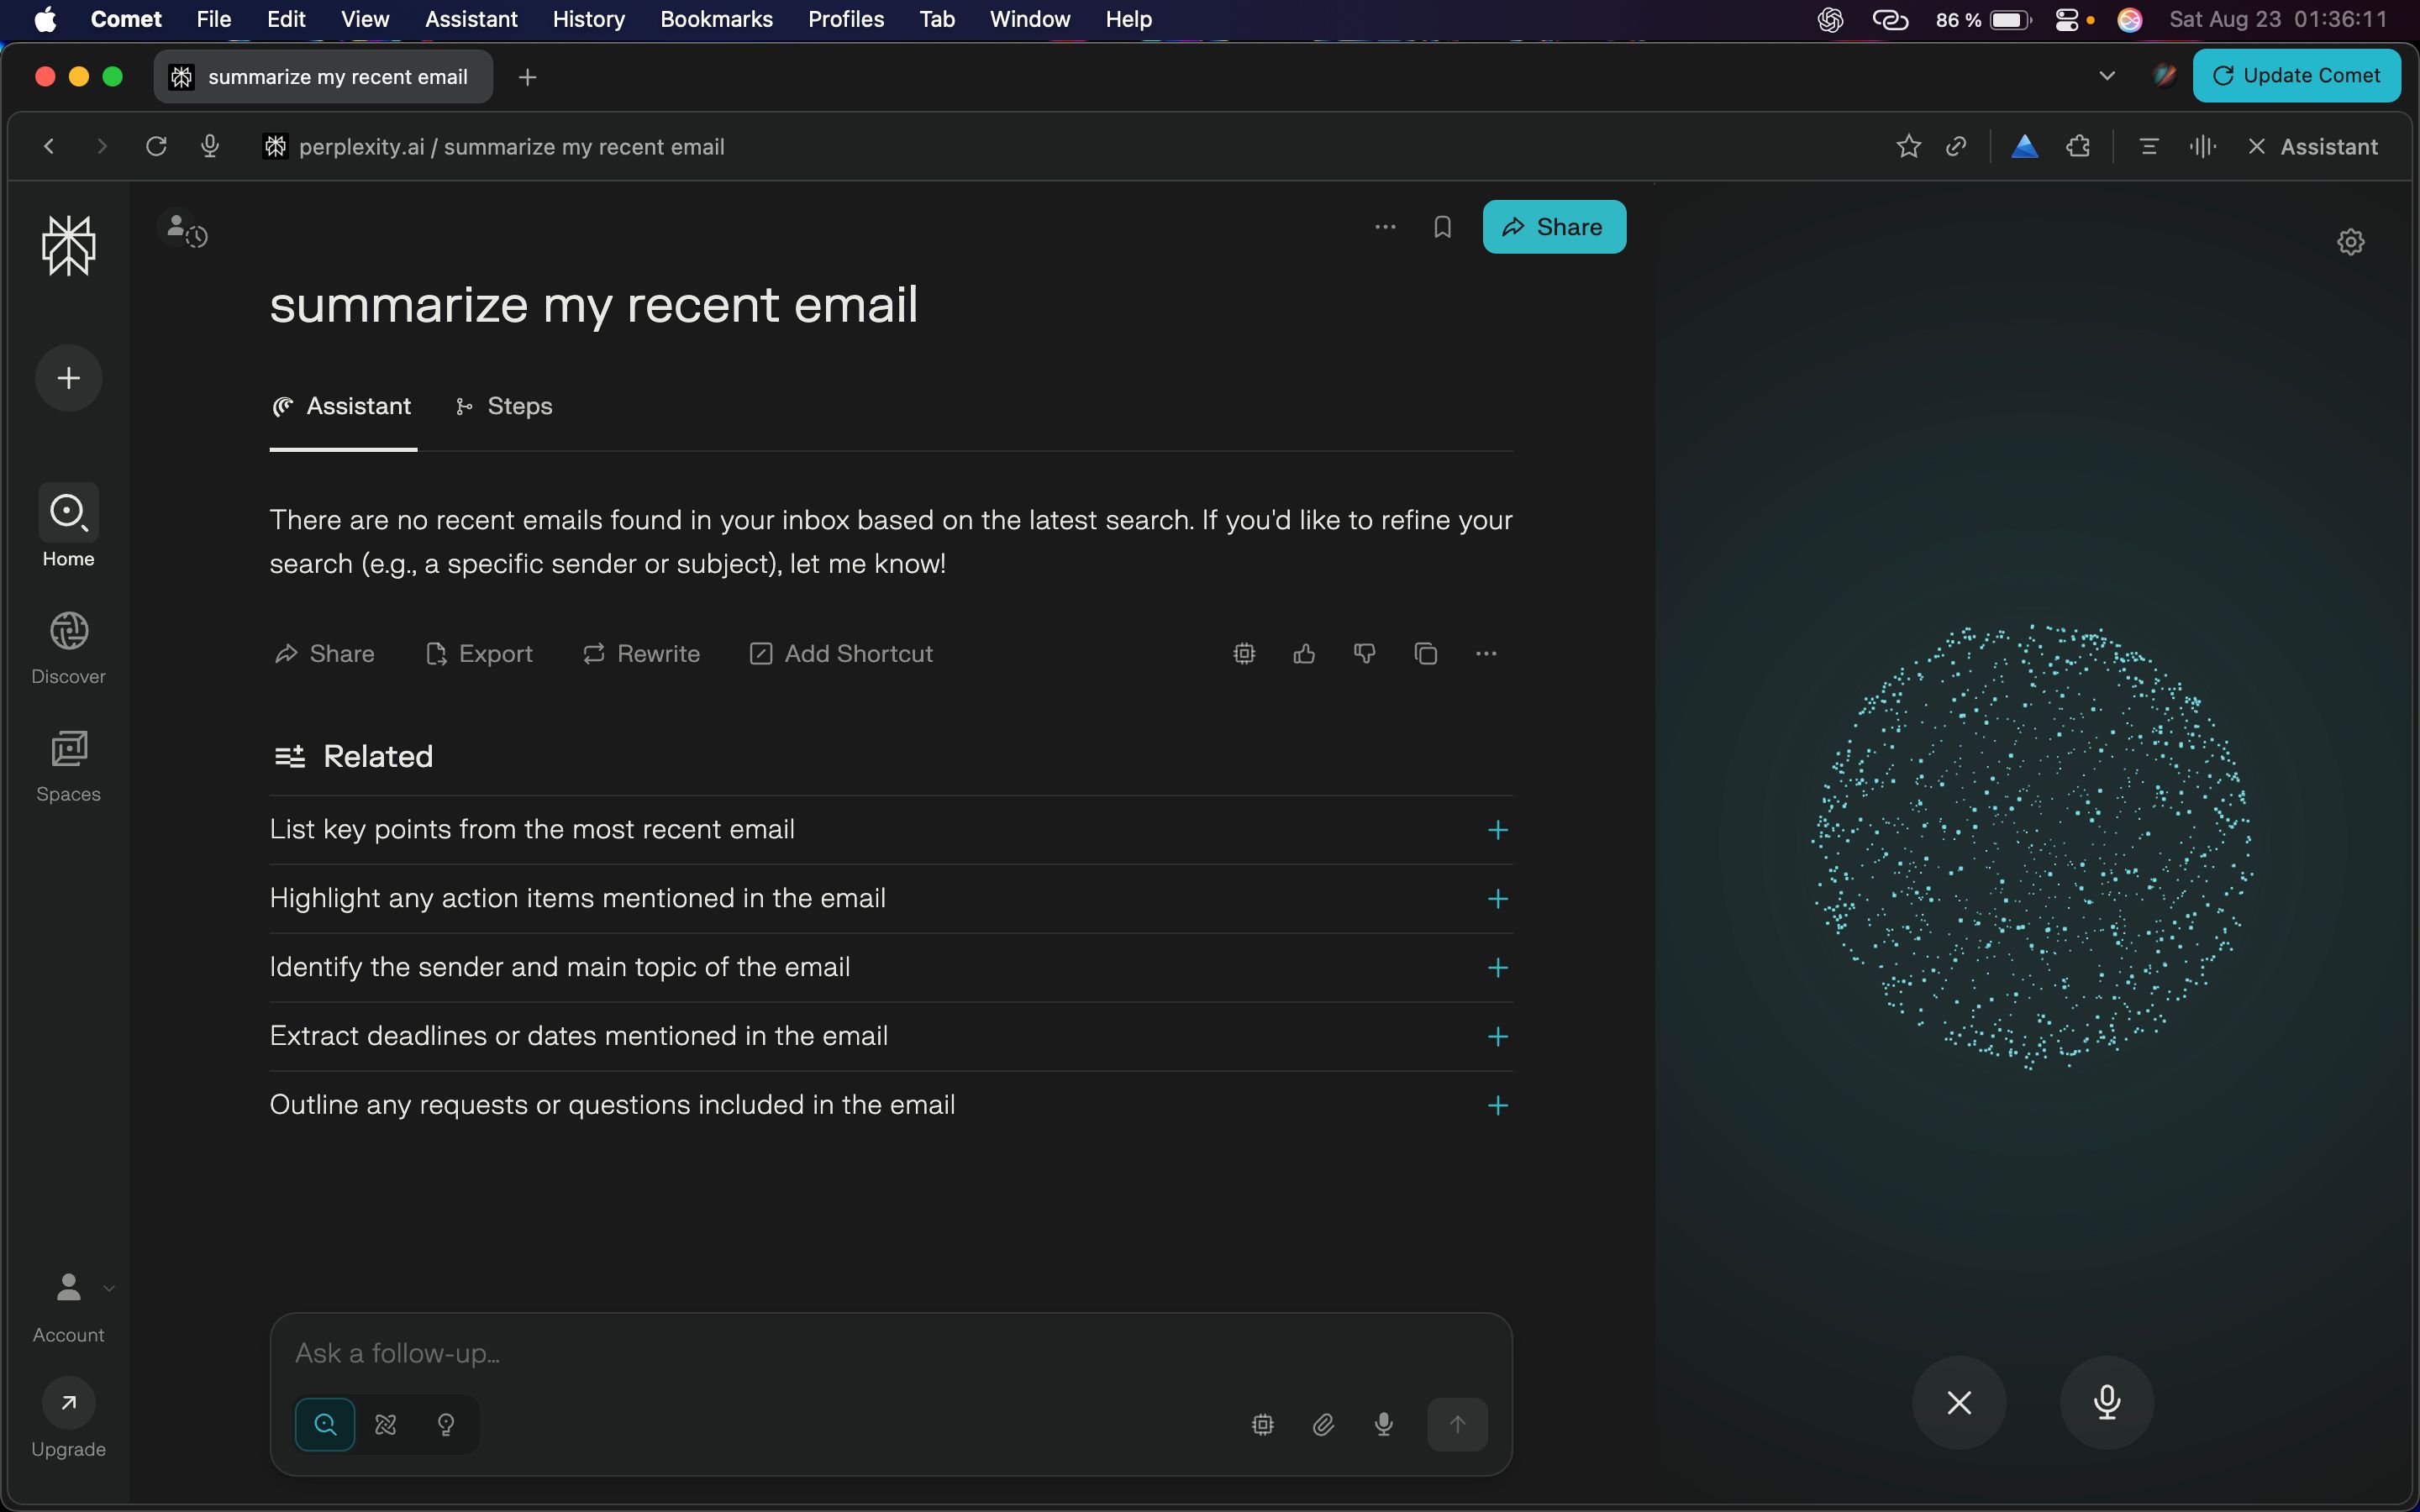Tap the large microphone button in the assistant panel

pyautogui.click(x=2107, y=1402)
